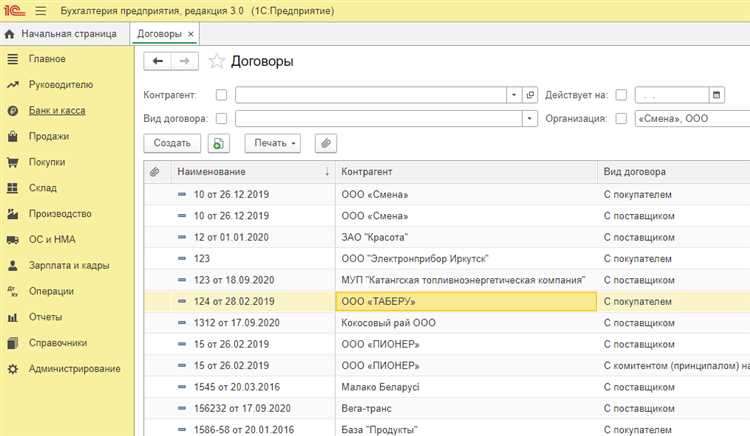Enable the Организация filter checkbox
The width and height of the screenshot is (750, 436).
click(621, 119)
